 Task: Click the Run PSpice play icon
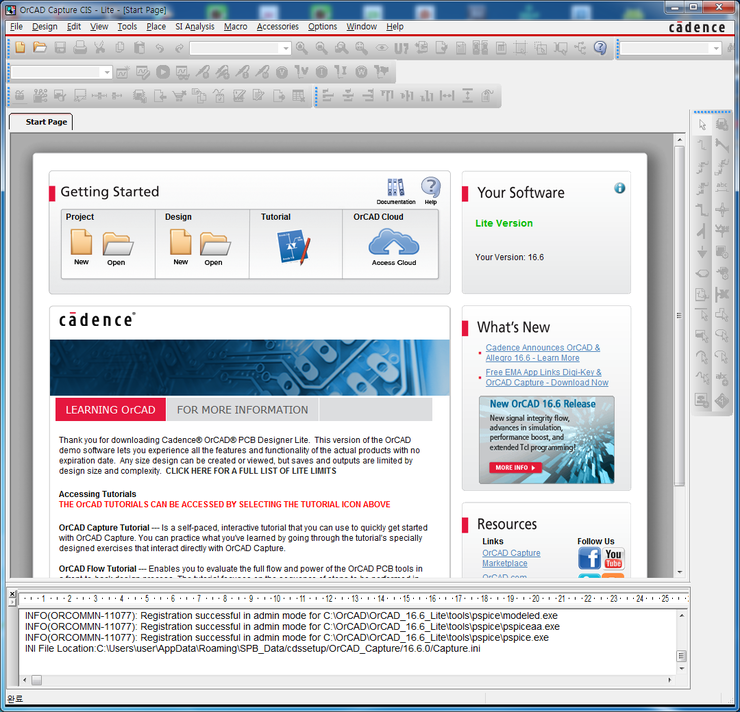[x=163, y=72]
